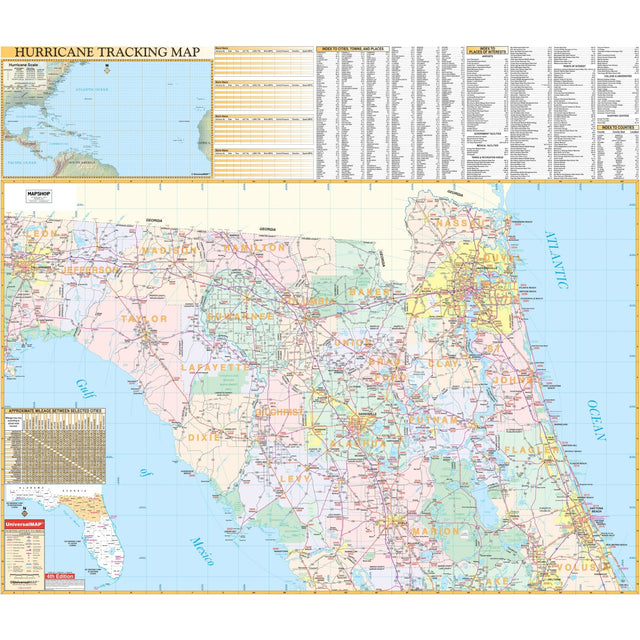Select the Index to Places of Interest header
The image size is (640, 640).
(x=486, y=50)
